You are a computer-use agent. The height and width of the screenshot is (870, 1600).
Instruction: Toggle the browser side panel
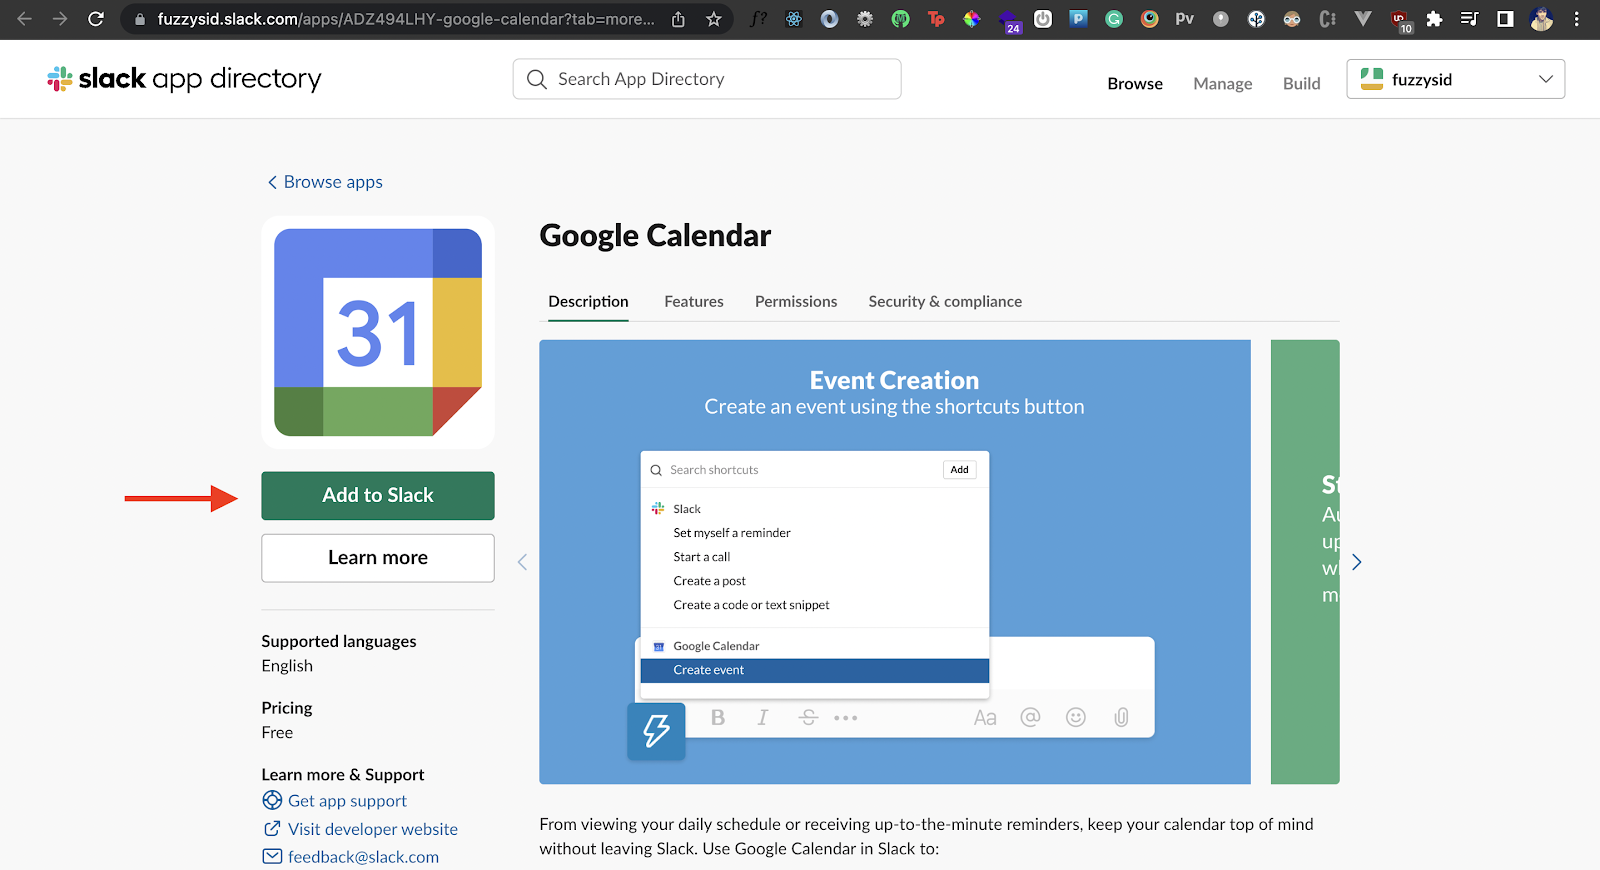(x=1505, y=19)
